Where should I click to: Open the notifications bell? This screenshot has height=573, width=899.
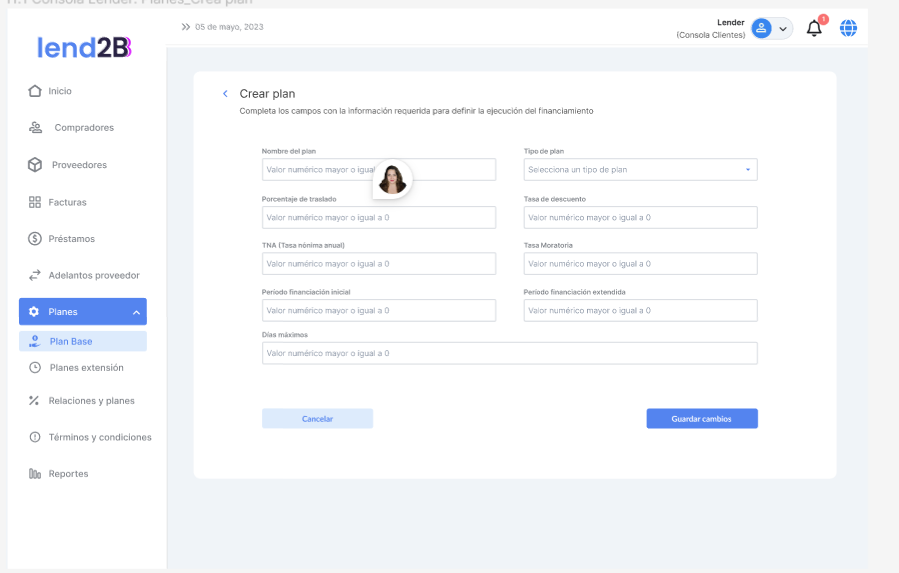coord(814,29)
